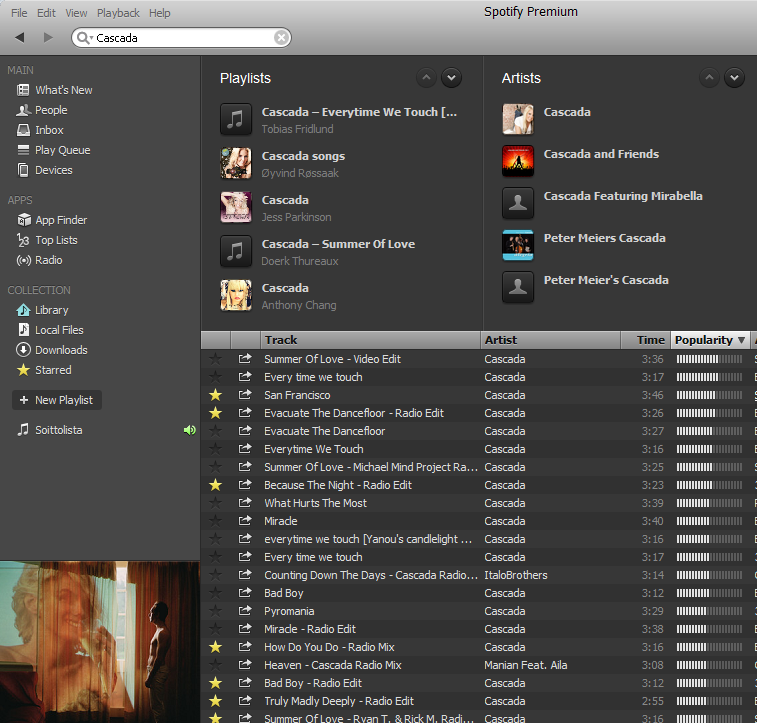The height and width of the screenshot is (723, 757).
Task: Open the File menu
Action: point(19,13)
